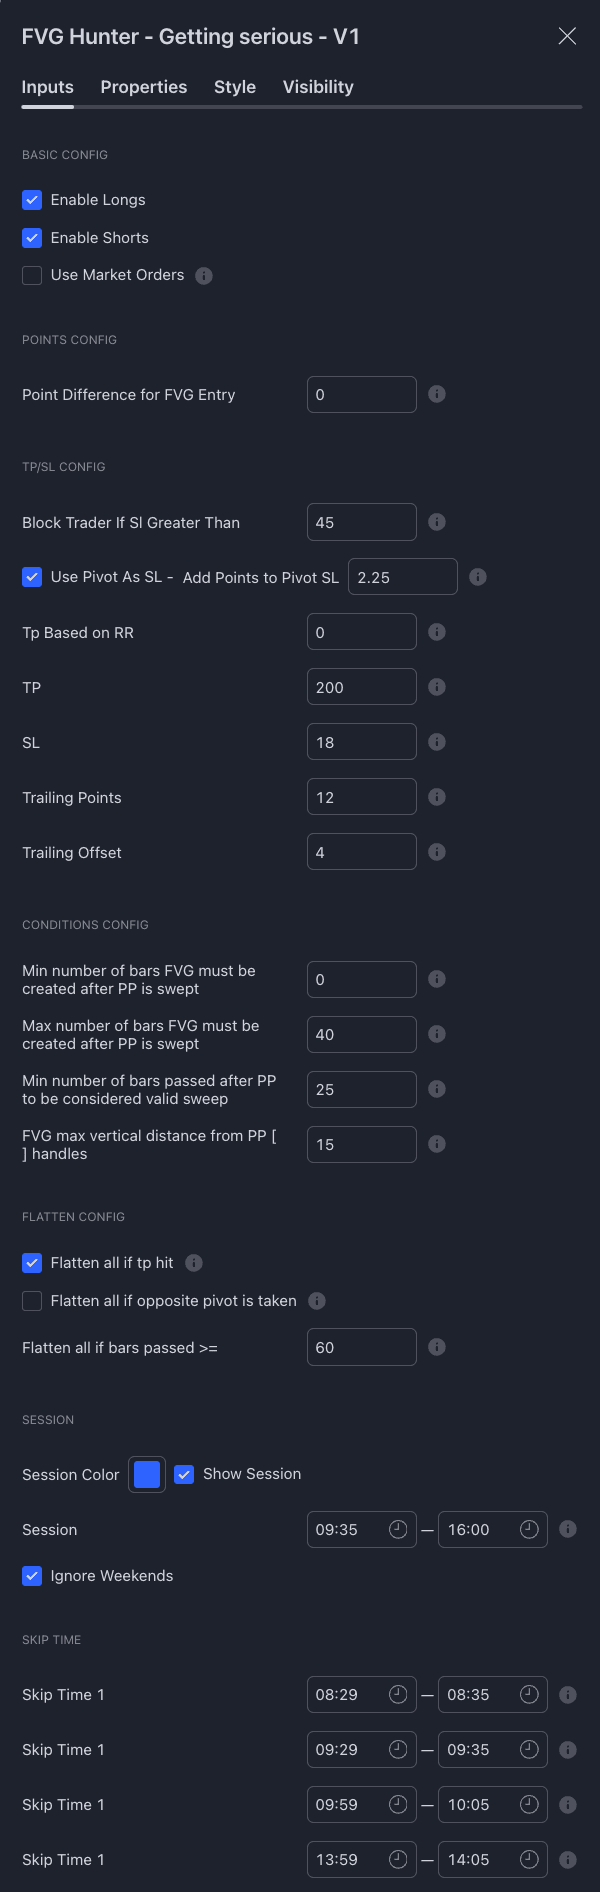Check Flatten all if opposite pivot is taken
The width and height of the screenshot is (600, 1892).
coord(32,1301)
